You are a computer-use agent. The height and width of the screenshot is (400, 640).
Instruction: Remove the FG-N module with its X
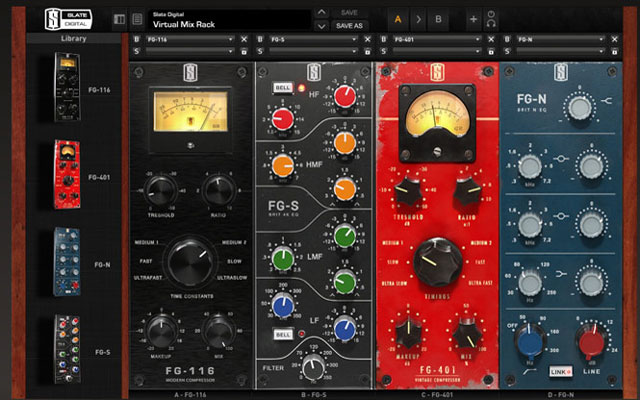614,39
